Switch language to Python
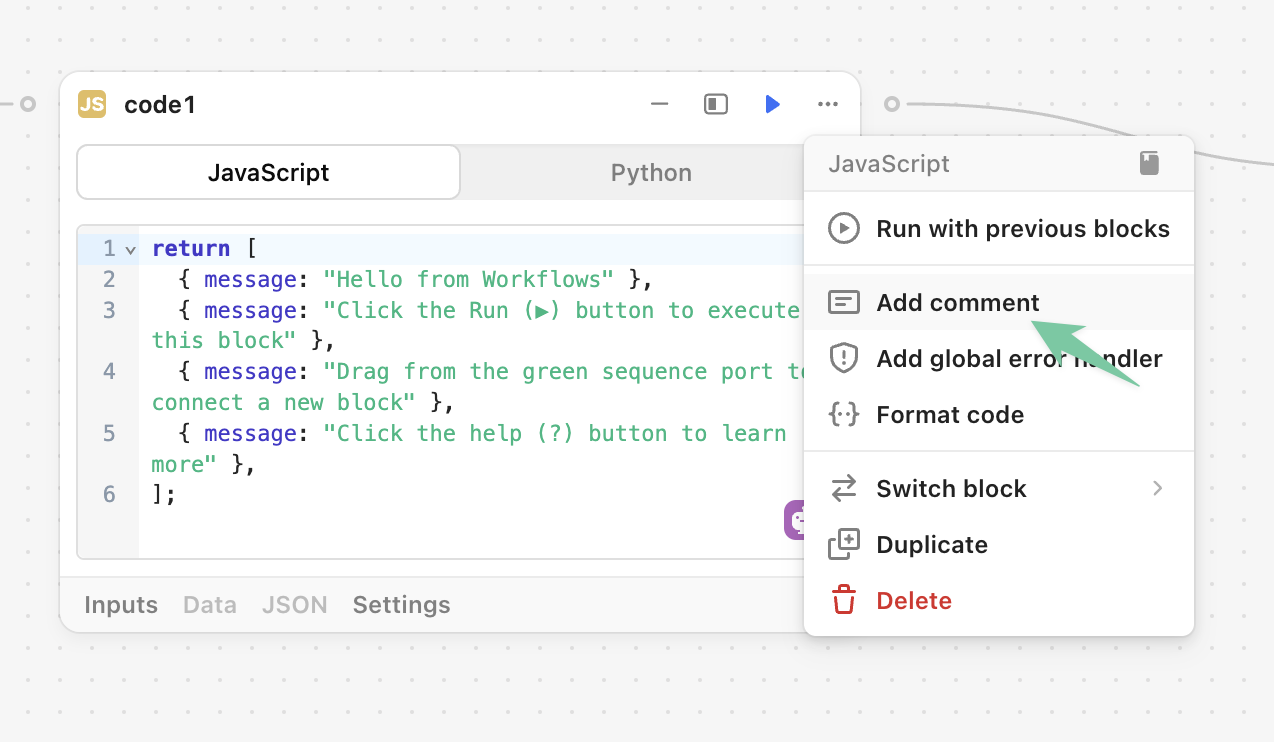 pyautogui.click(x=650, y=173)
